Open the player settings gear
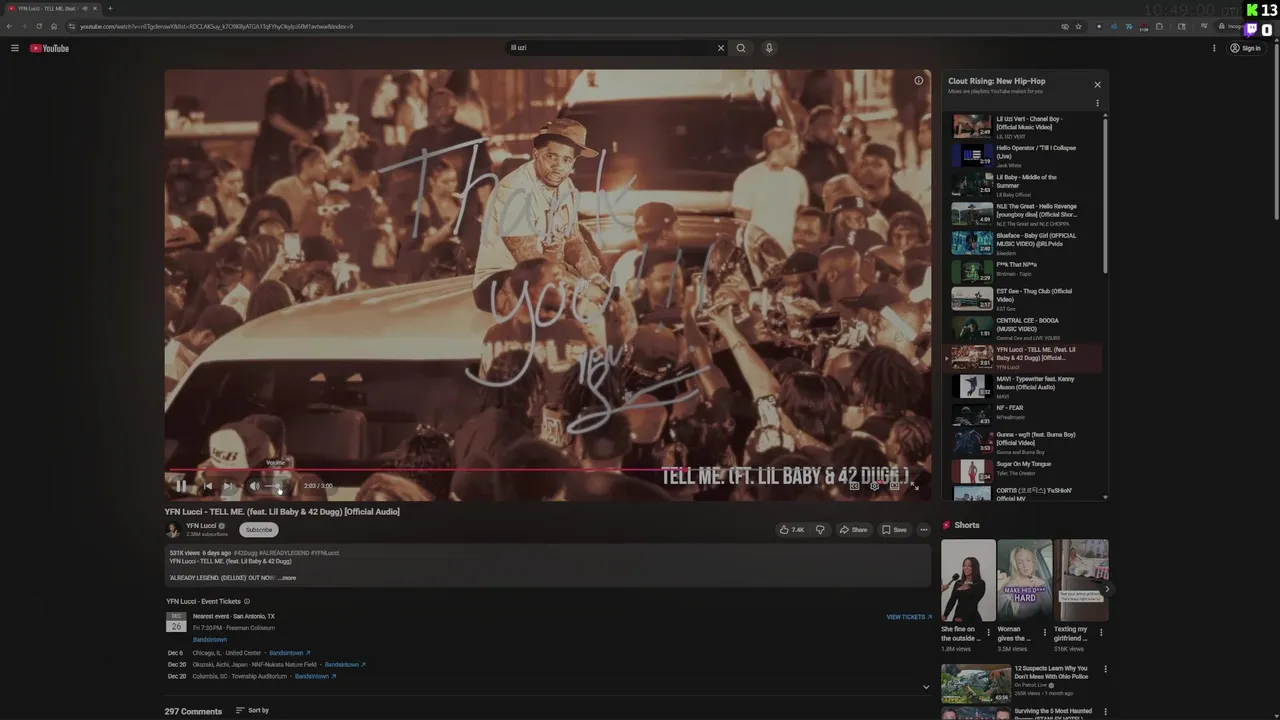Image resolution: width=1280 pixels, height=720 pixels. coord(874,486)
